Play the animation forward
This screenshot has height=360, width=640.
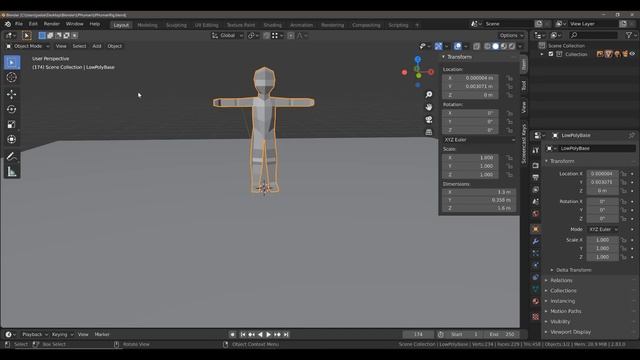point(269,334)
